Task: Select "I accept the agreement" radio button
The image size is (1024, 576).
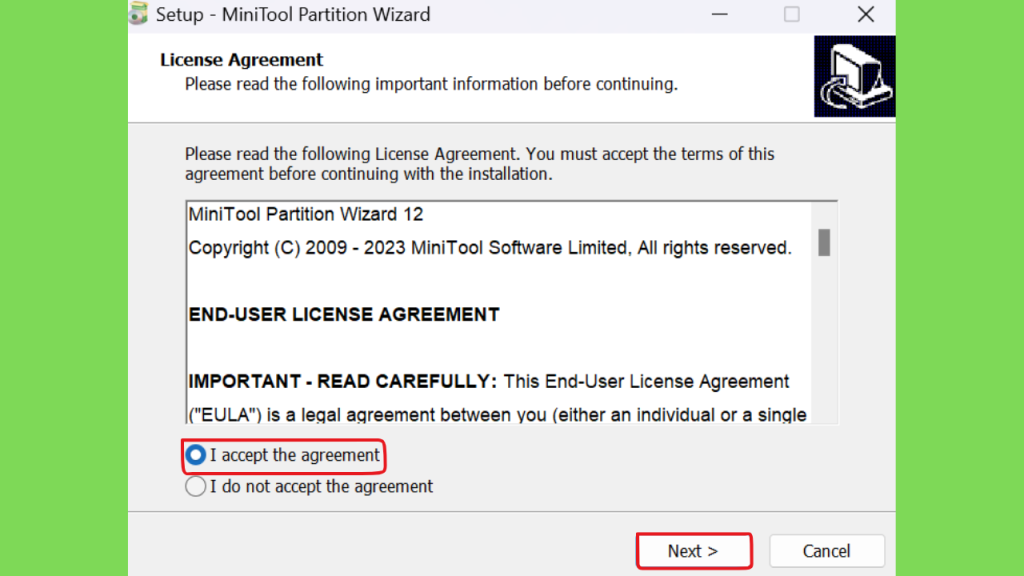Action: click(195, 455)
